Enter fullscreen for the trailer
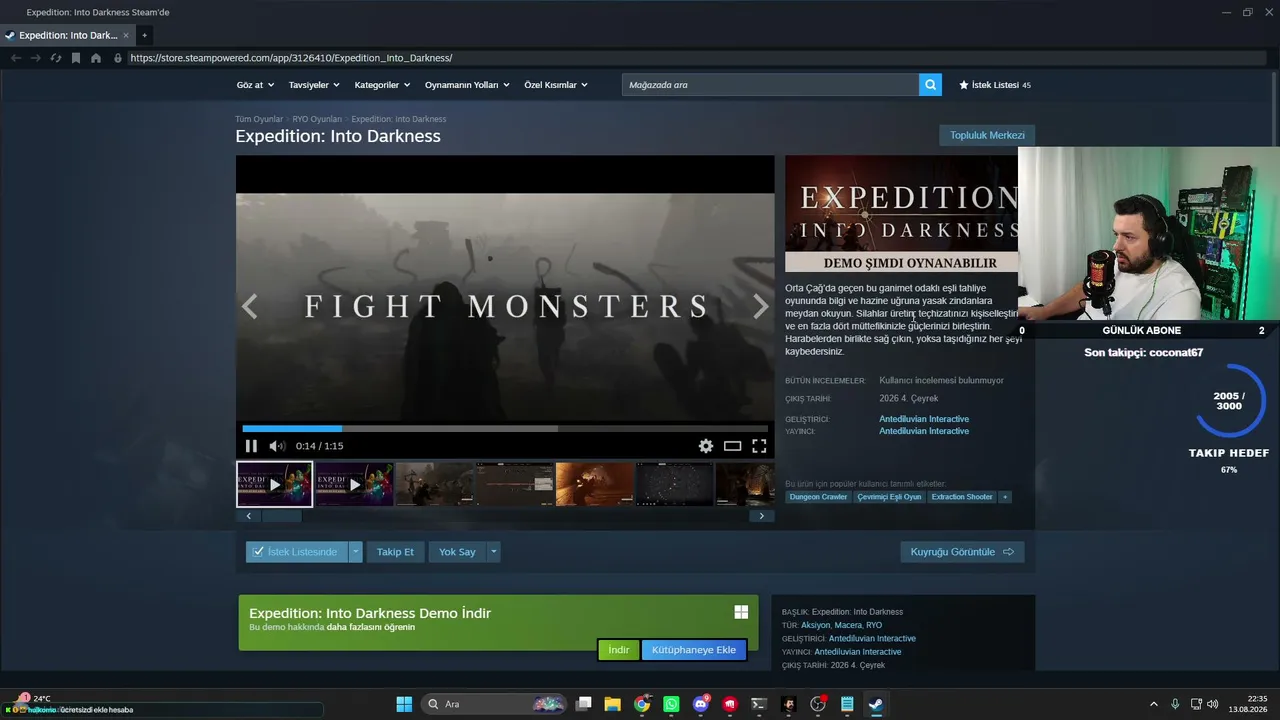 (x=759, y=446)
